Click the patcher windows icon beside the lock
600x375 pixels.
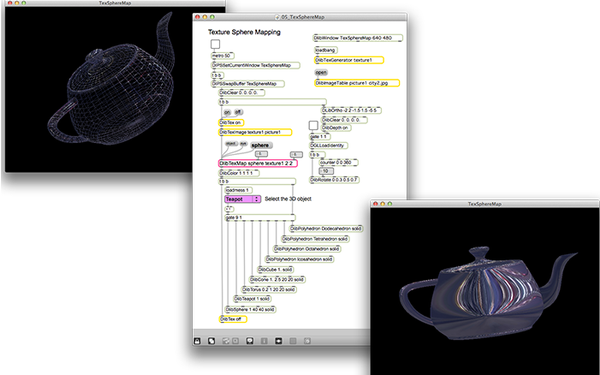(211, 341)
